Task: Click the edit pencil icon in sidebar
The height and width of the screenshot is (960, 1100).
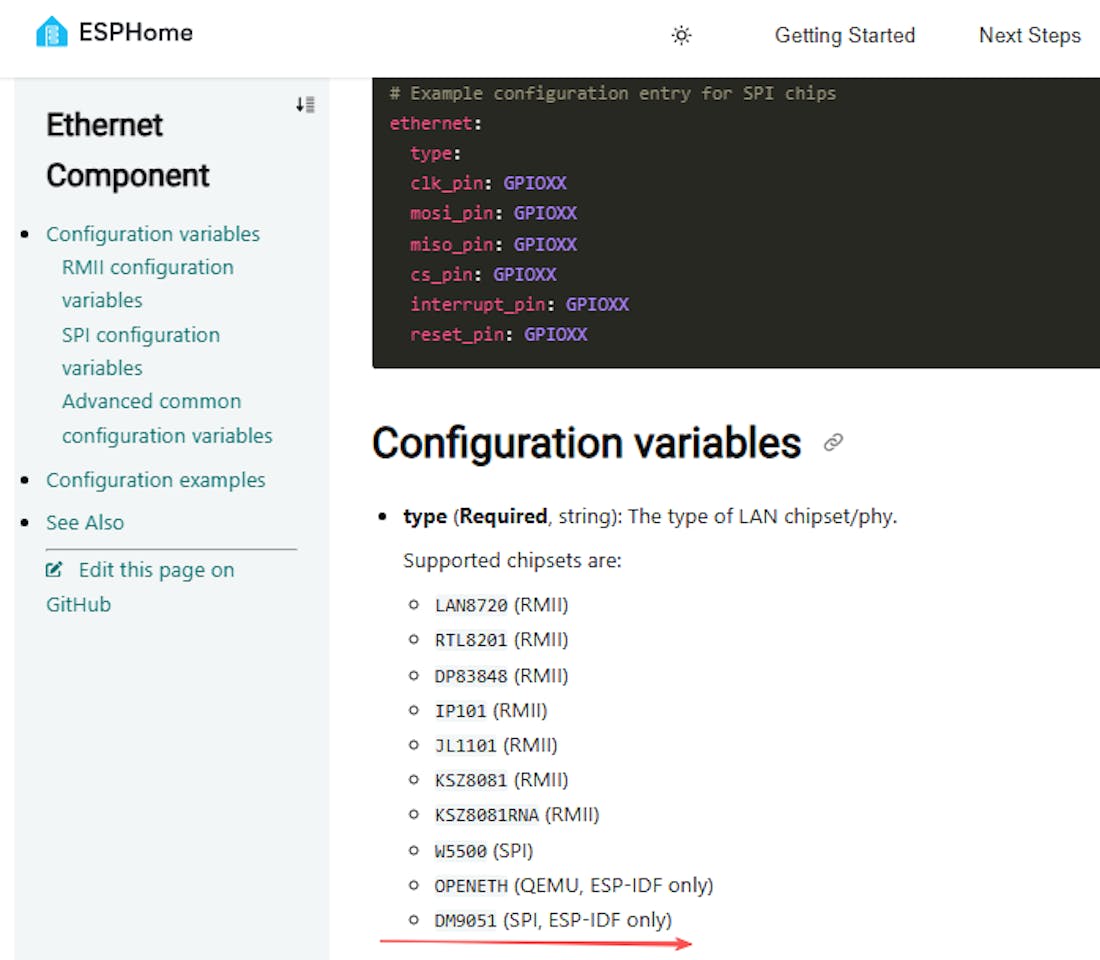Action: point(54,570)
